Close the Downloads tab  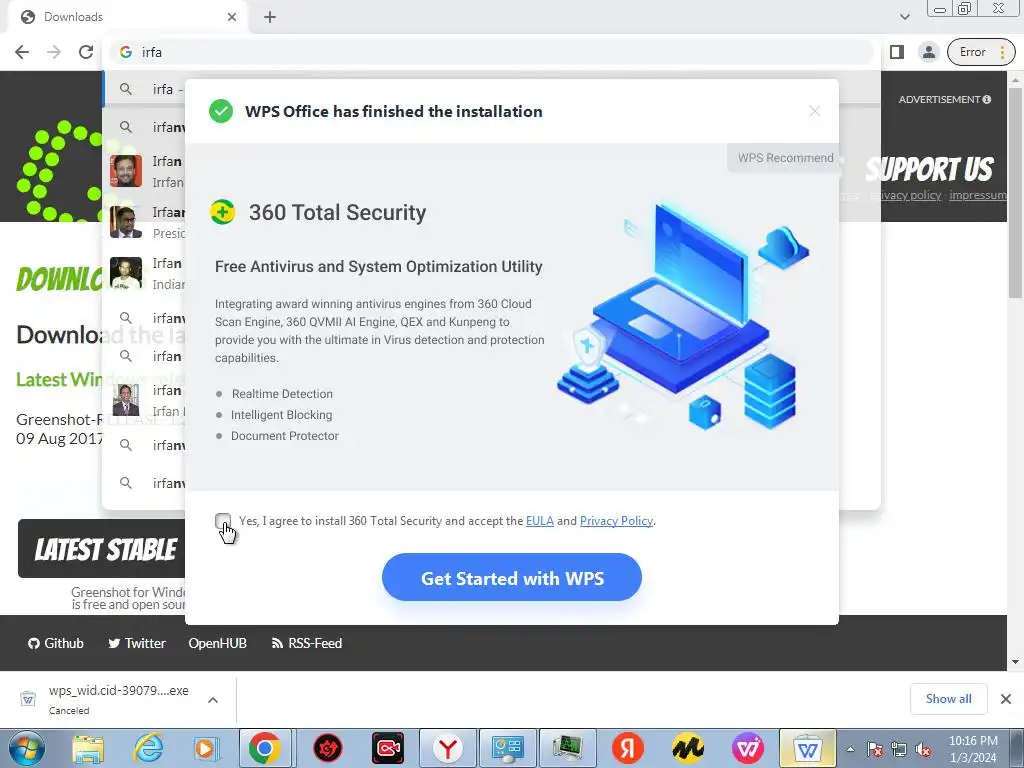232,17
